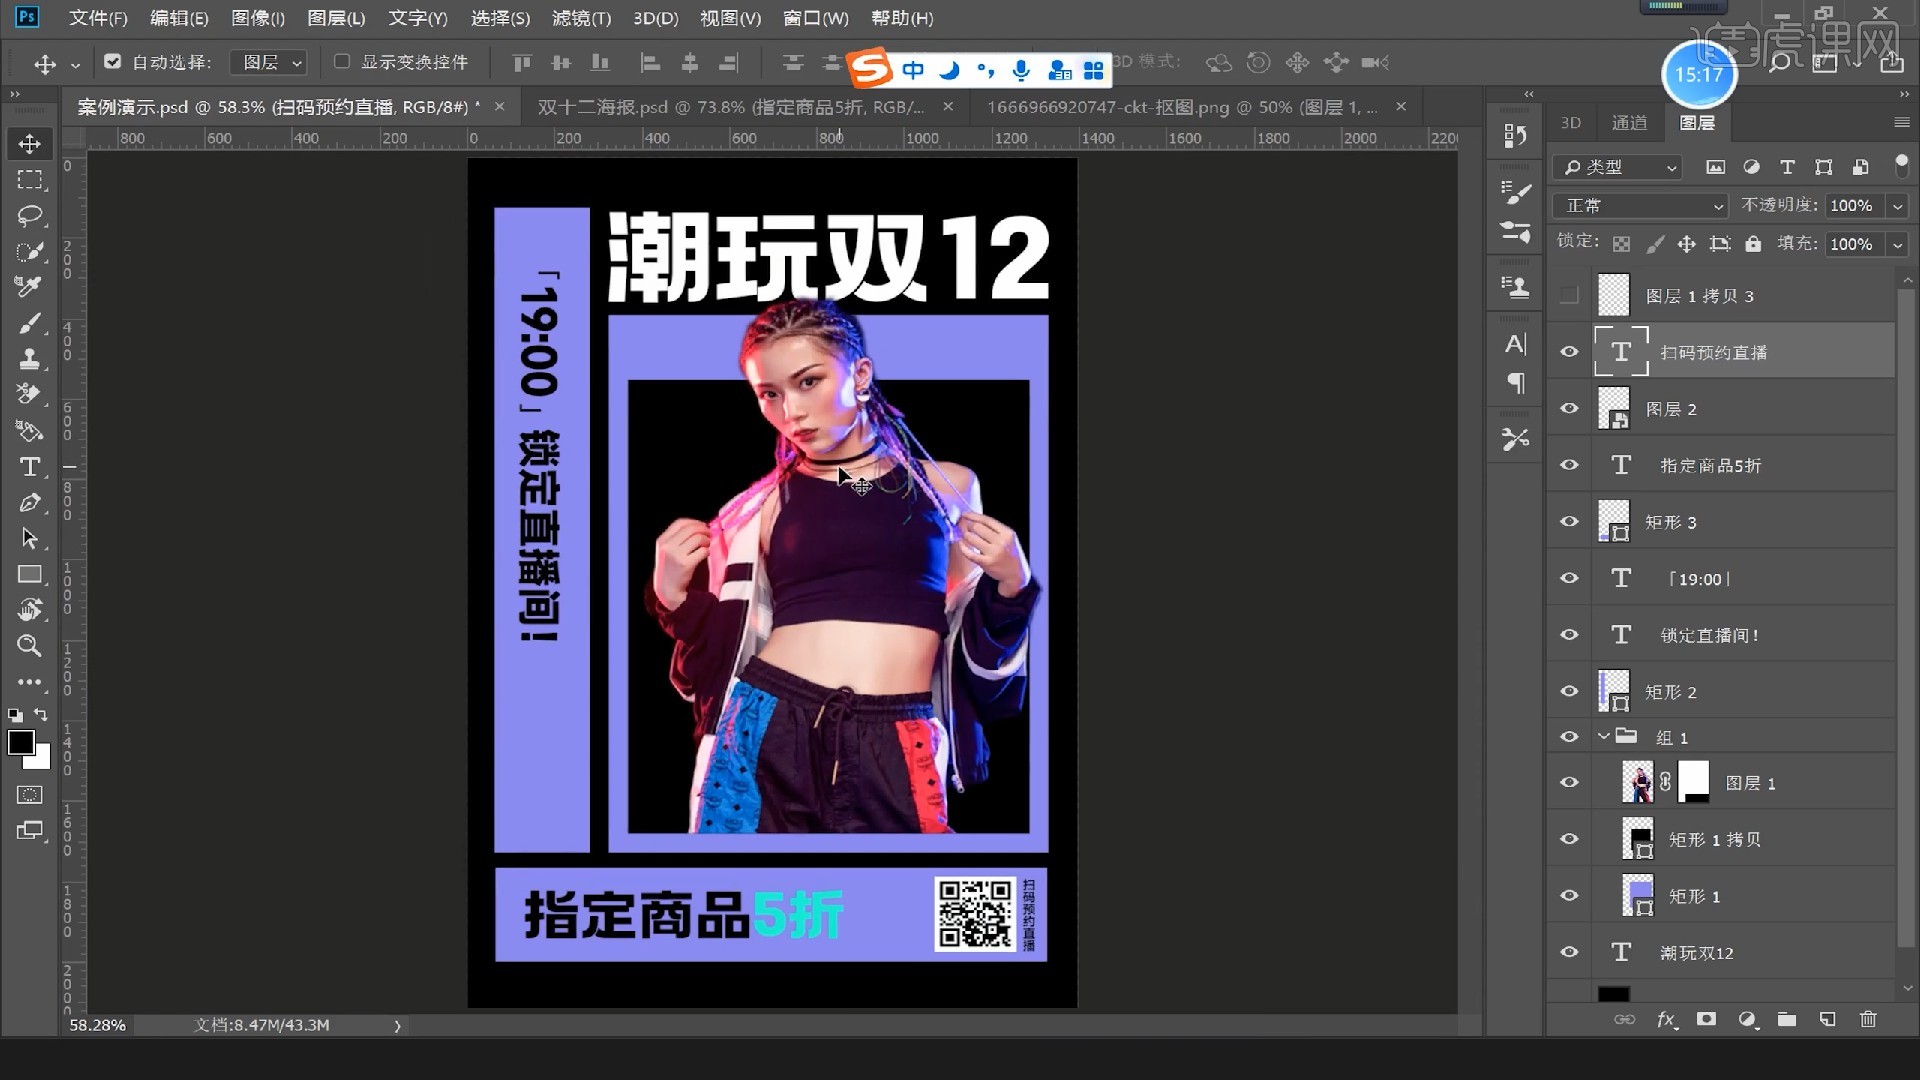The height and width of the screenshot is (1080, 1920).
Task: Hide the 潮玩双12 text layer
Action: pos(1569,952)
